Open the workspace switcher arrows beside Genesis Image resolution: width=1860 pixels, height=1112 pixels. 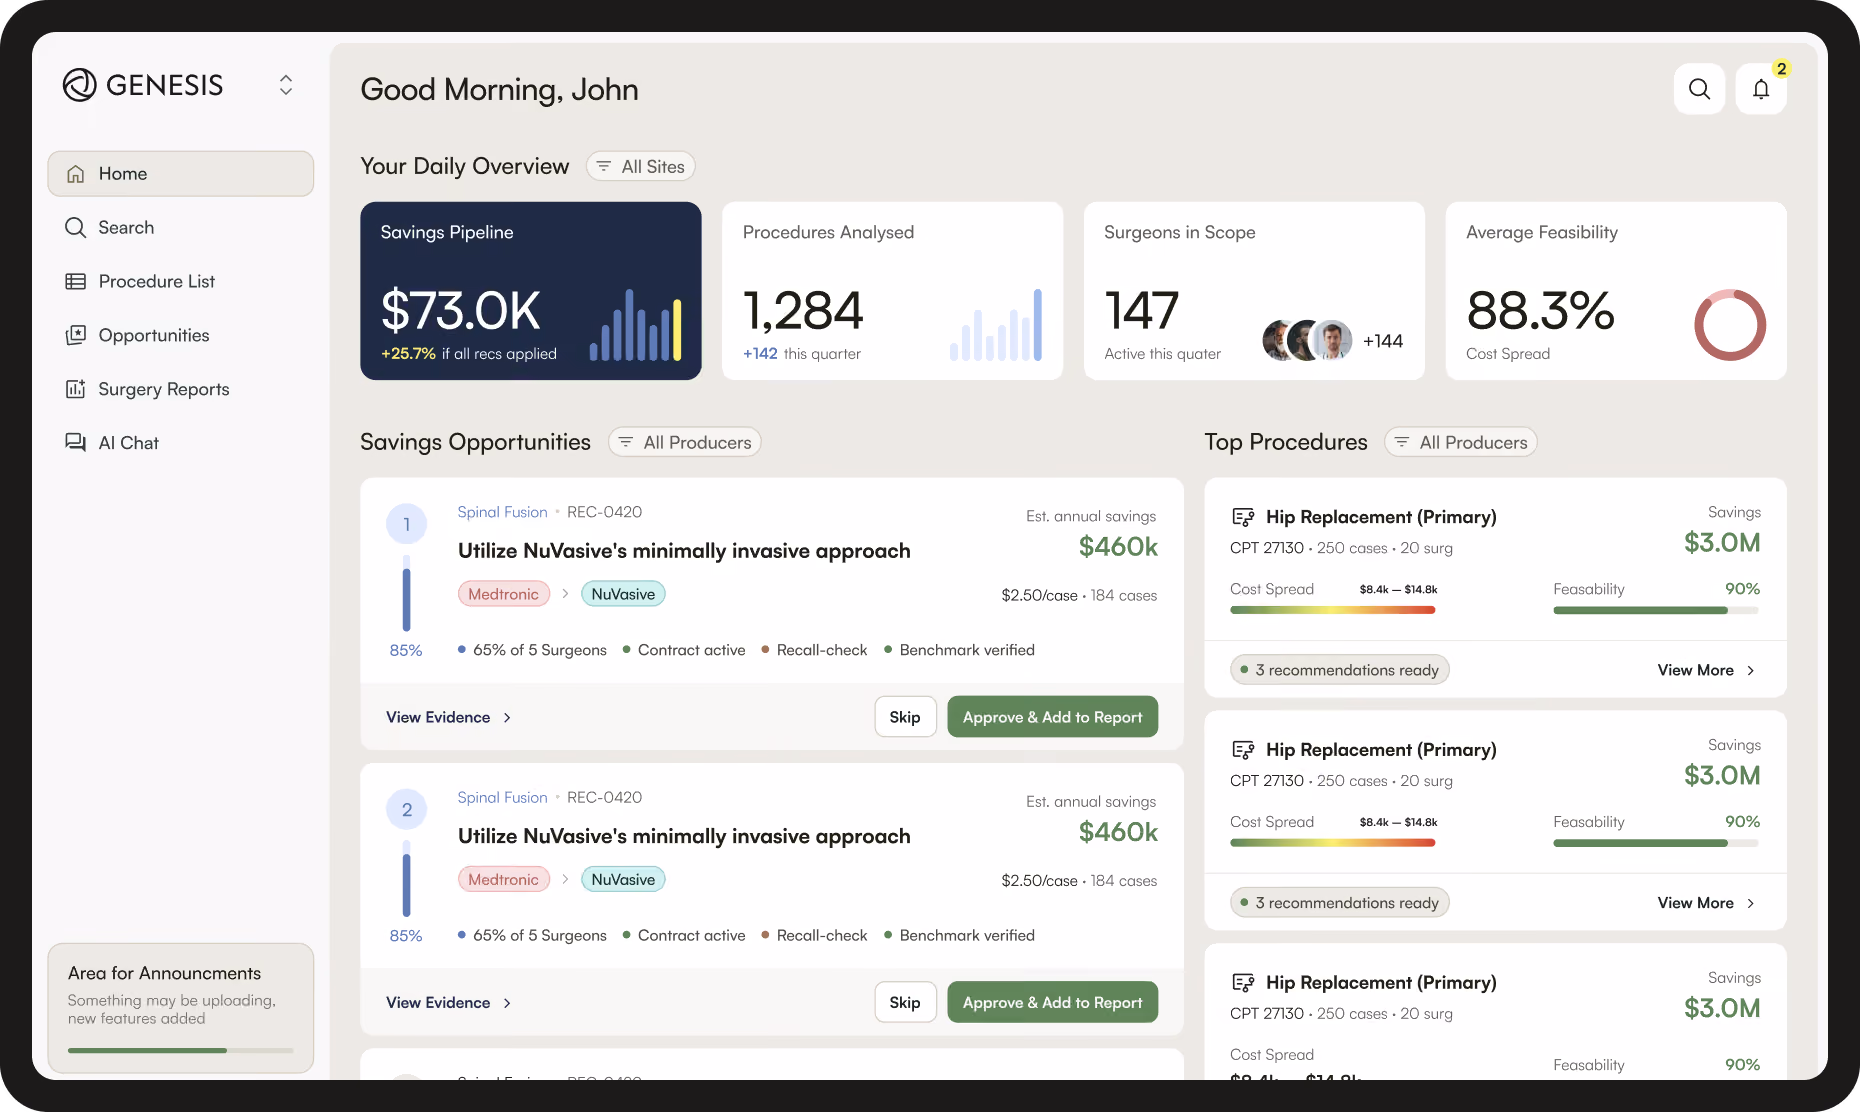coord(286,85)
